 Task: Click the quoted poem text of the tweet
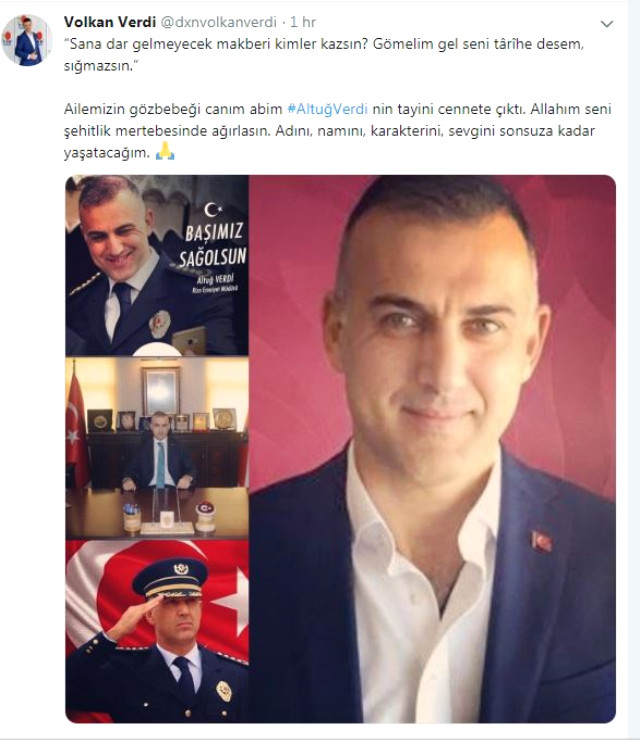pos(324,54)
